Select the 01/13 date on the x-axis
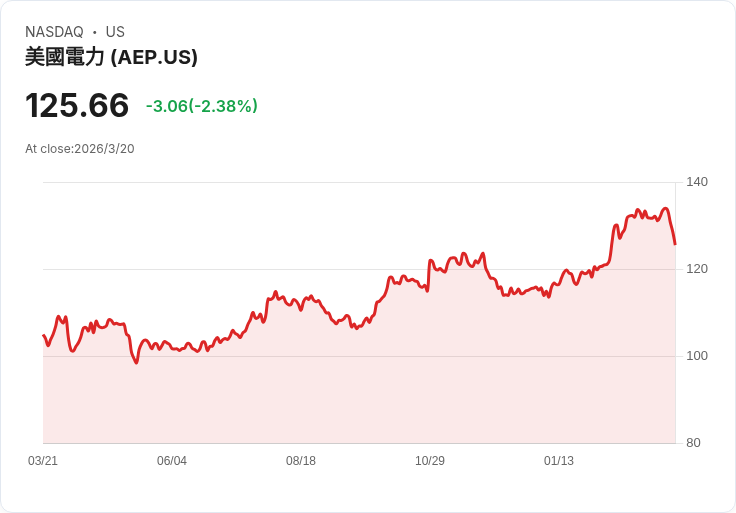This screenshot has height=513, width=736. click(x=559, y=461)
